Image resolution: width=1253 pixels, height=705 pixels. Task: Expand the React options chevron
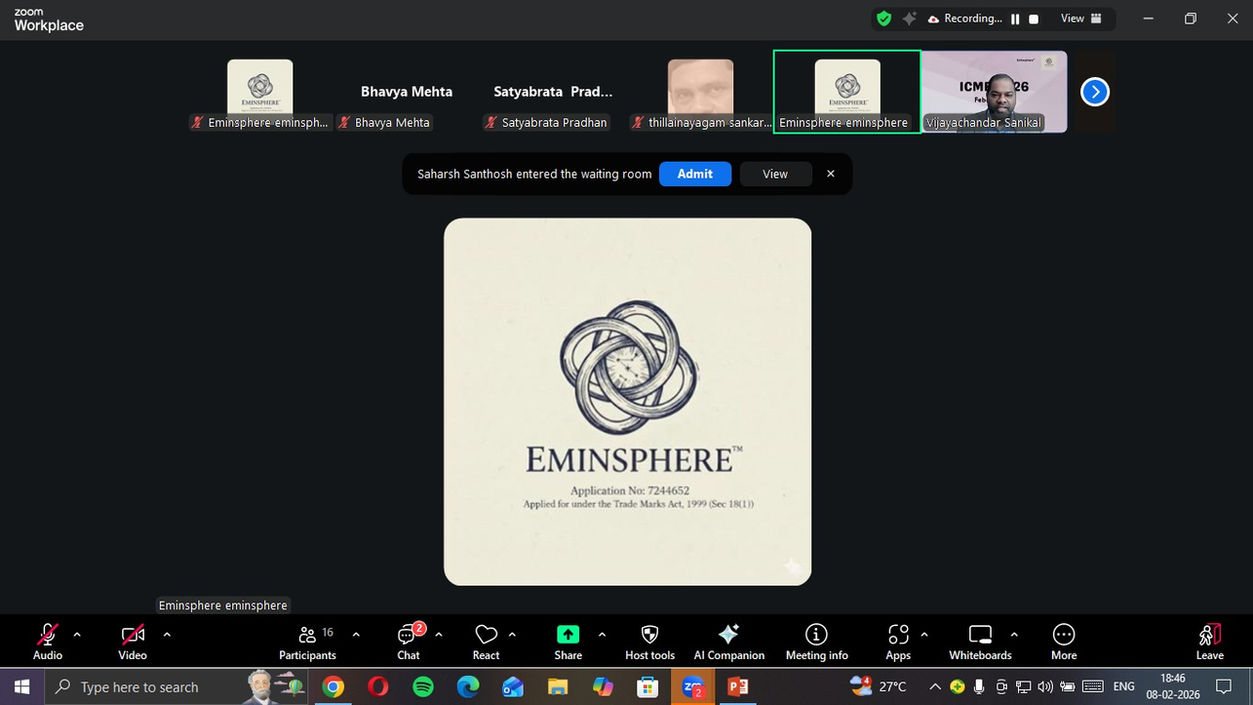[512, 634]
